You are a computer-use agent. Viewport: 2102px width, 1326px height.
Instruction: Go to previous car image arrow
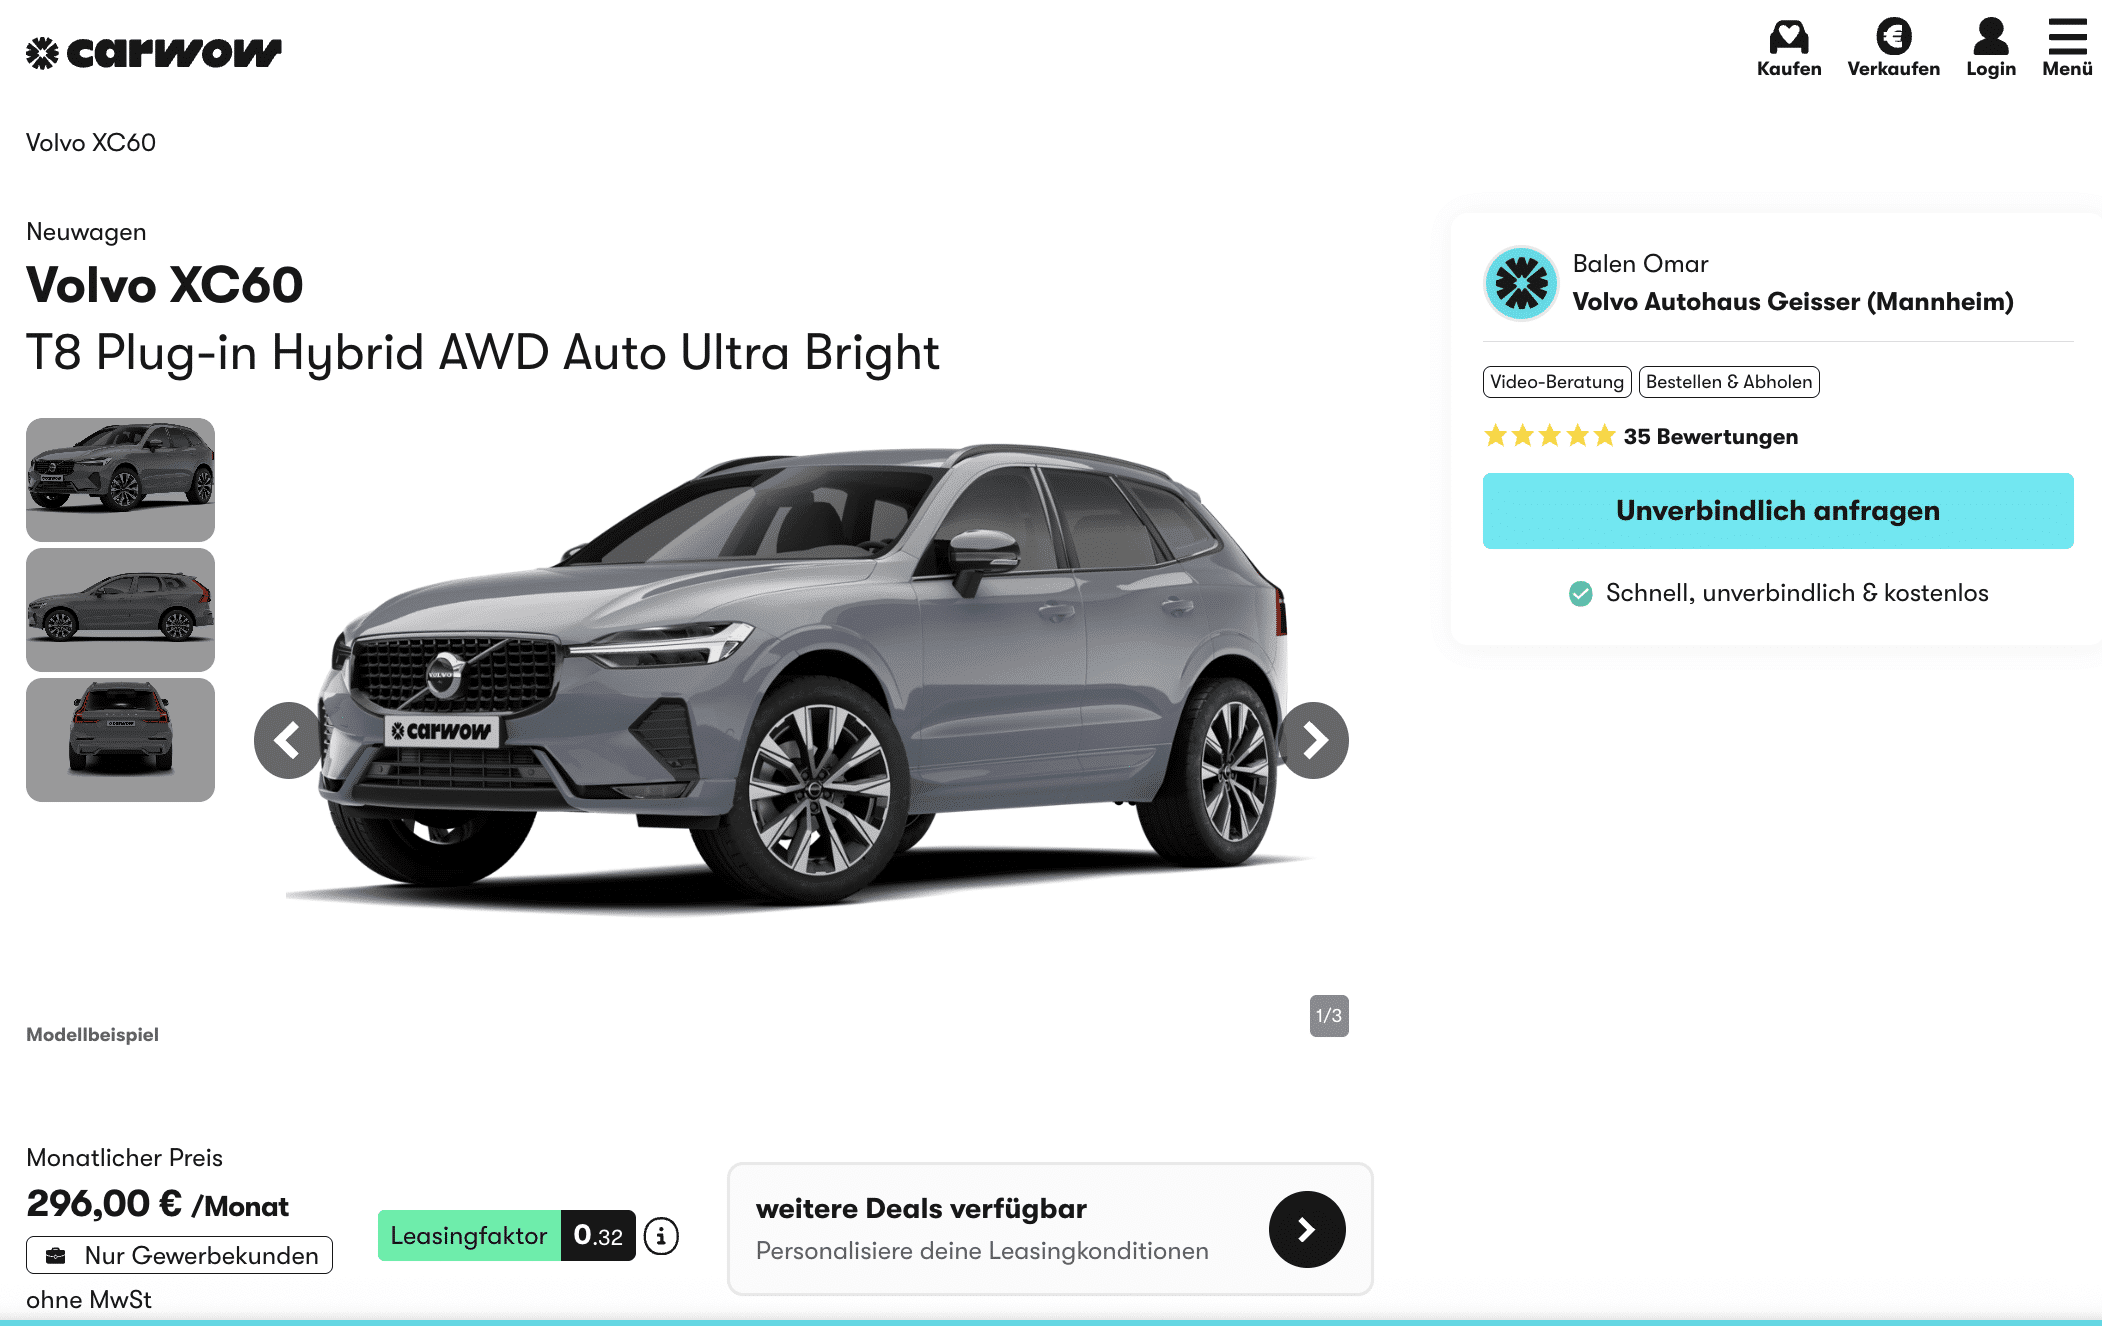(x=289, y=740)
